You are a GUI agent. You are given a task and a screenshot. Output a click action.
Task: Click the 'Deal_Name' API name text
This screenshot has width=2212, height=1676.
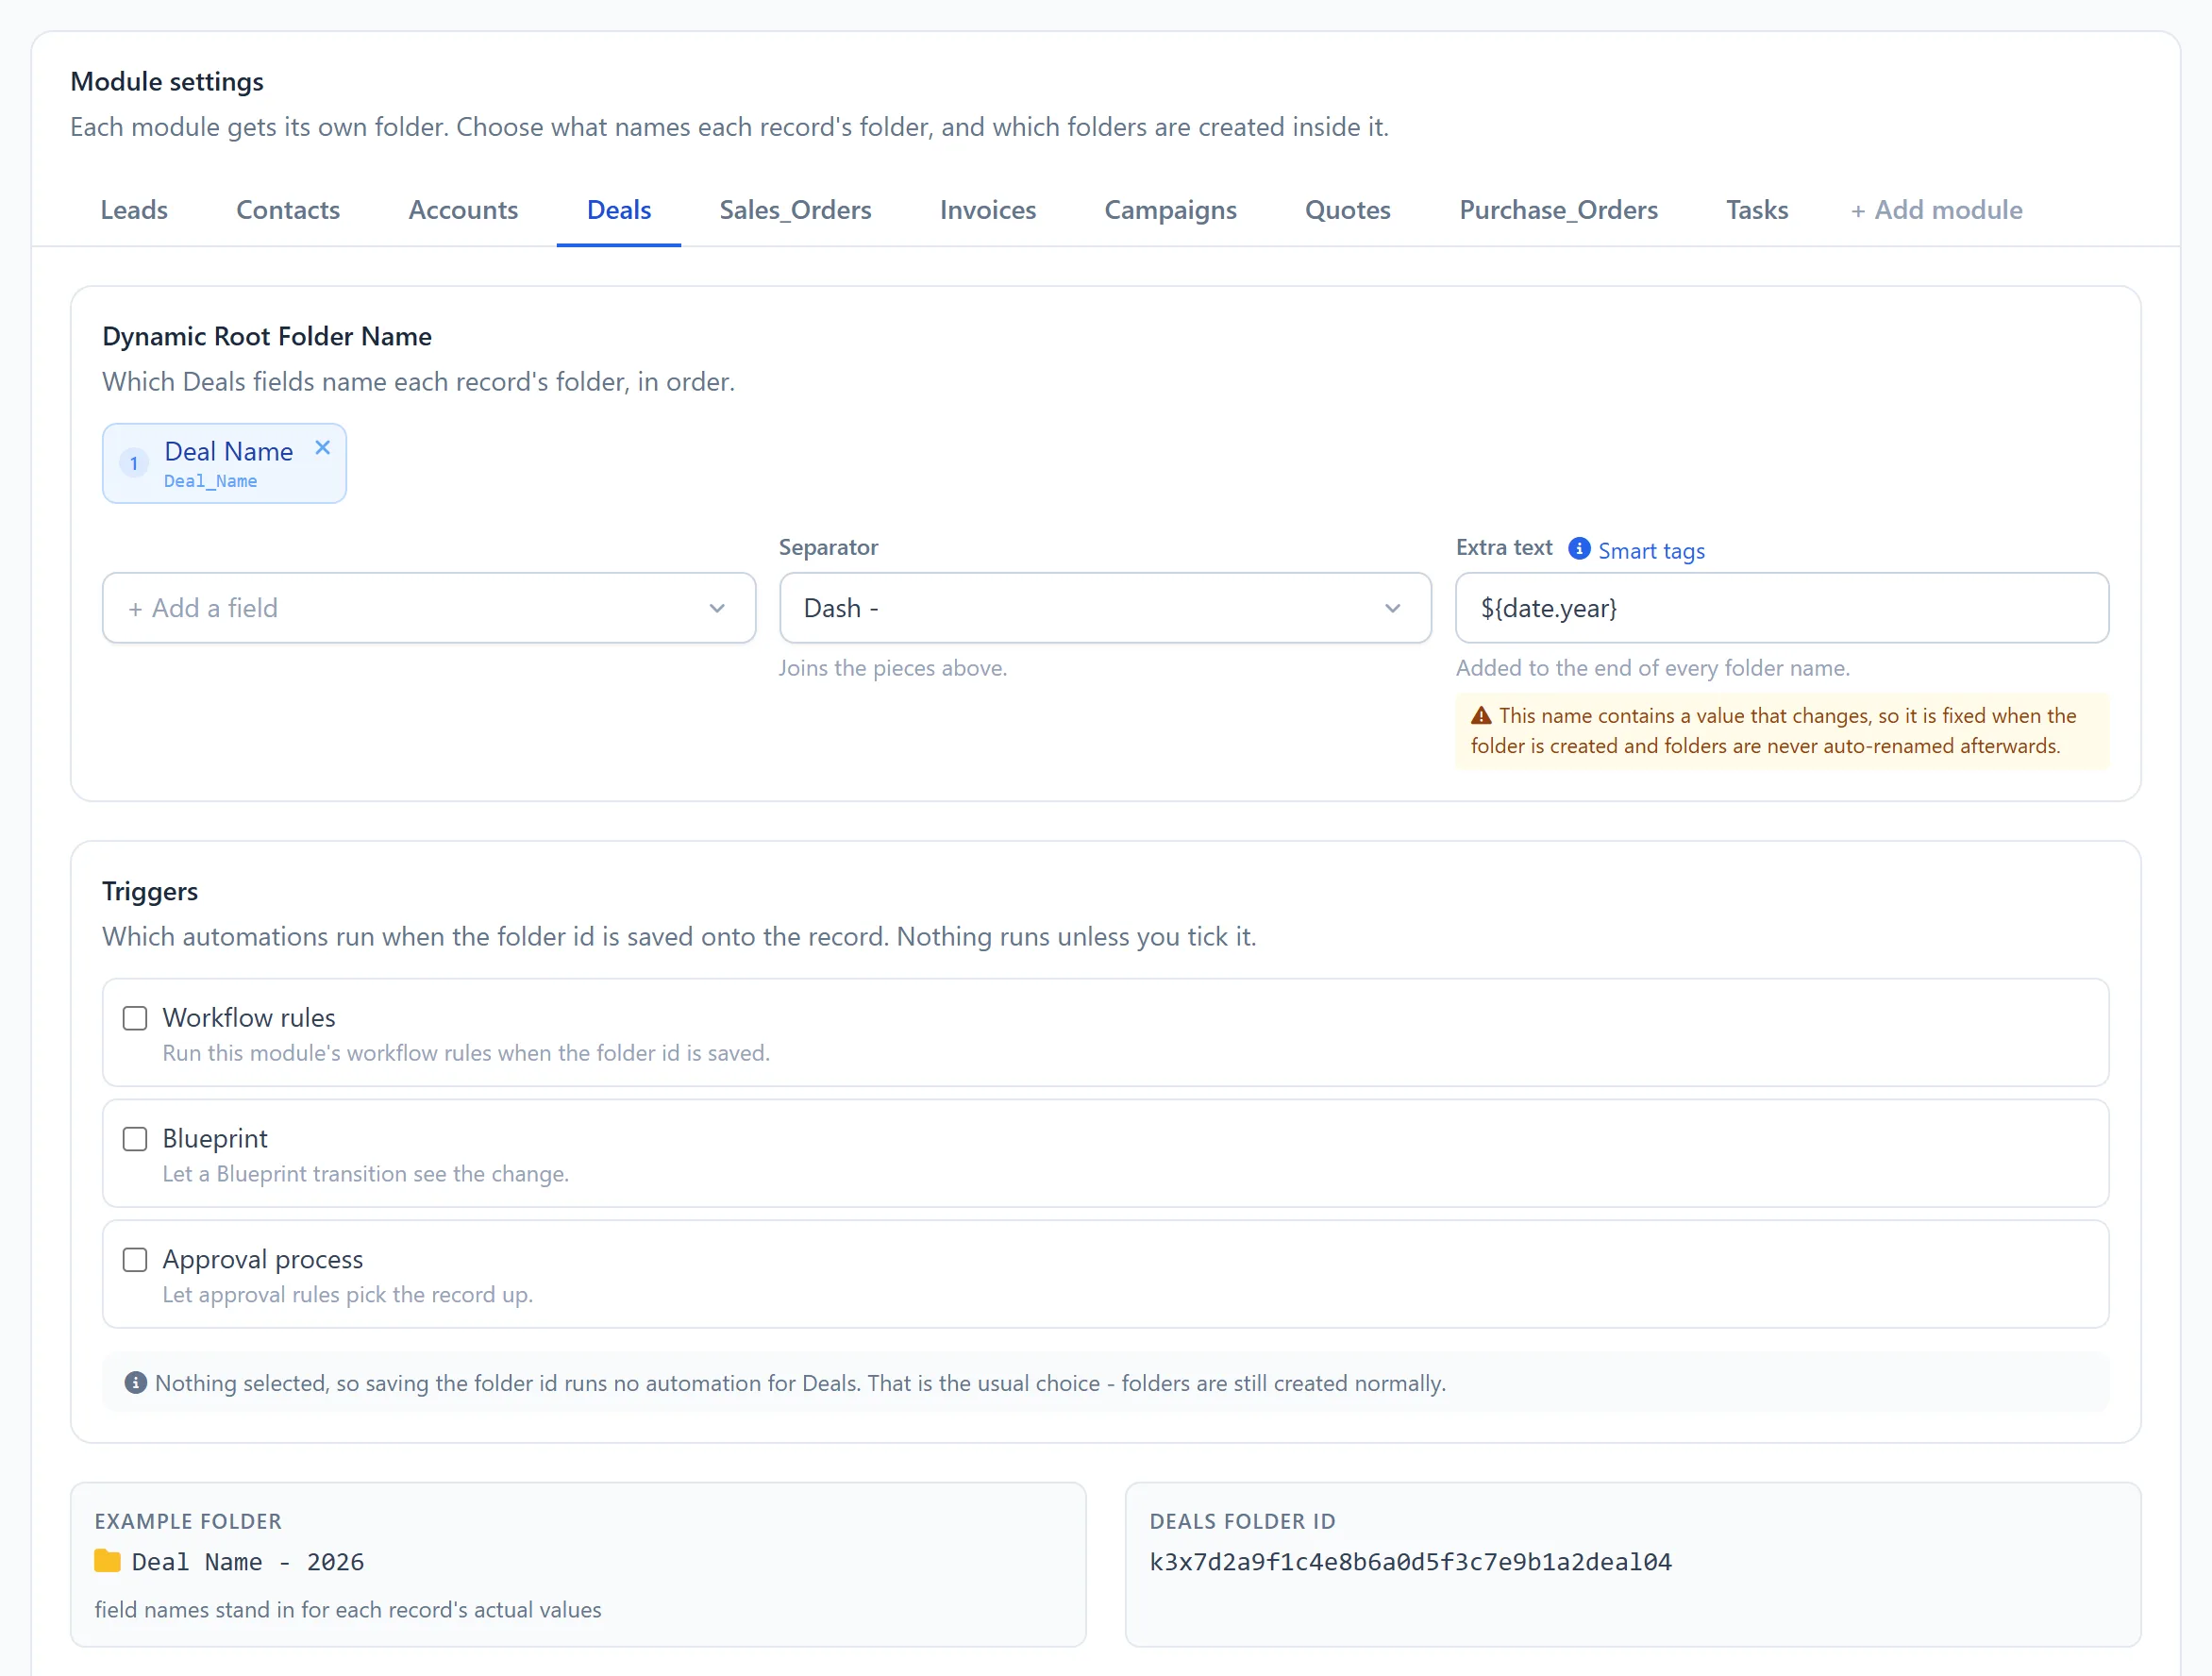210,481
